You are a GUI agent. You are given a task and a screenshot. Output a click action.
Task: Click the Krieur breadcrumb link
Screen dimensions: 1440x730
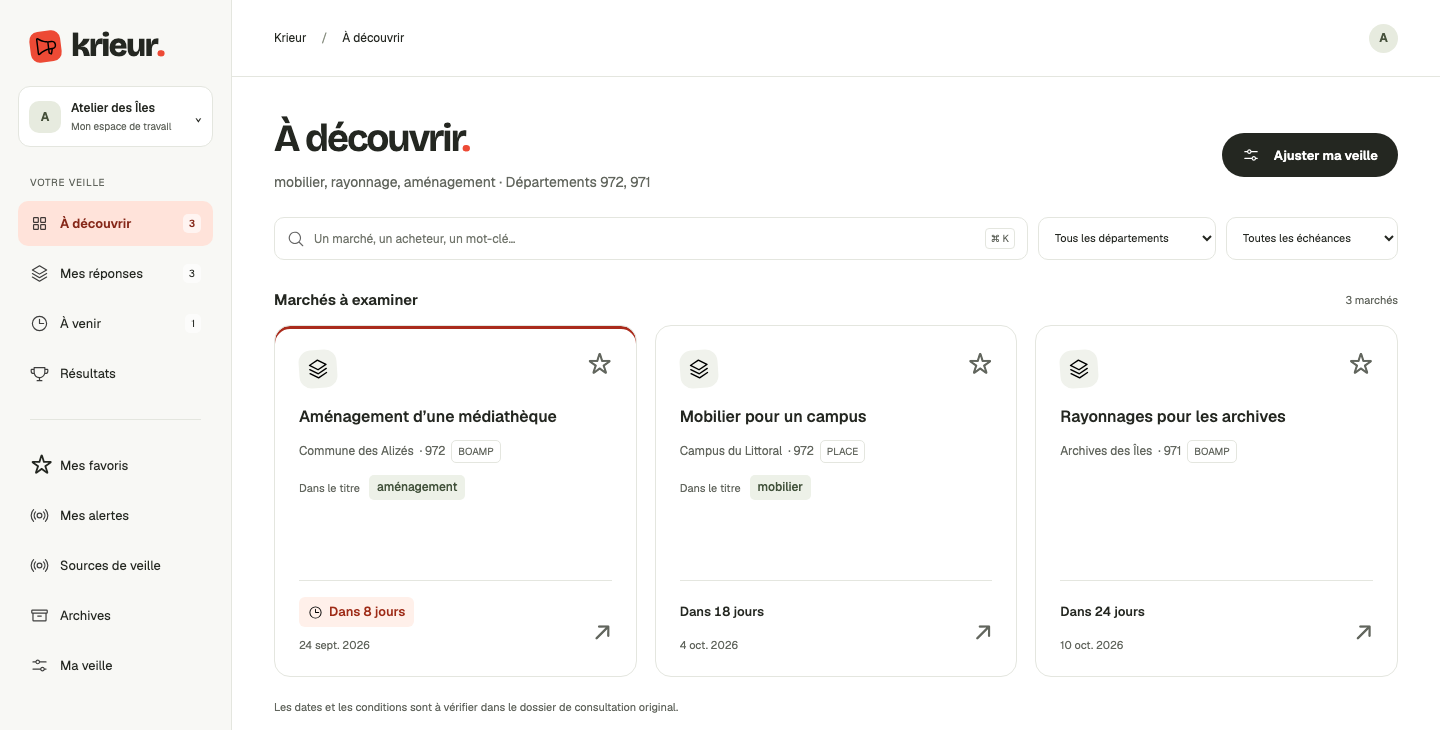[x=290, y=38]
